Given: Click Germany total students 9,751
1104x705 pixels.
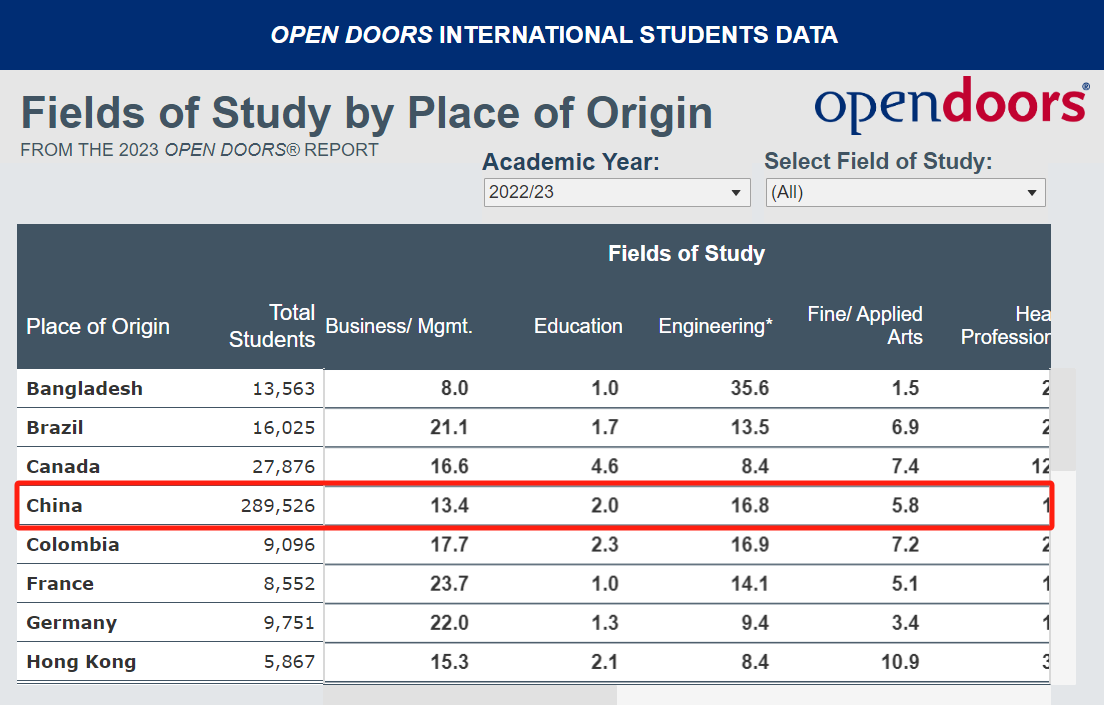Looking at the screenshot, I should 289,623.
